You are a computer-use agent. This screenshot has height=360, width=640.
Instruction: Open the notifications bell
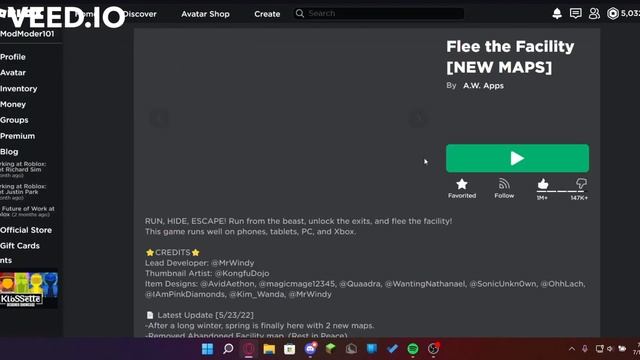(x=557, y=13)
